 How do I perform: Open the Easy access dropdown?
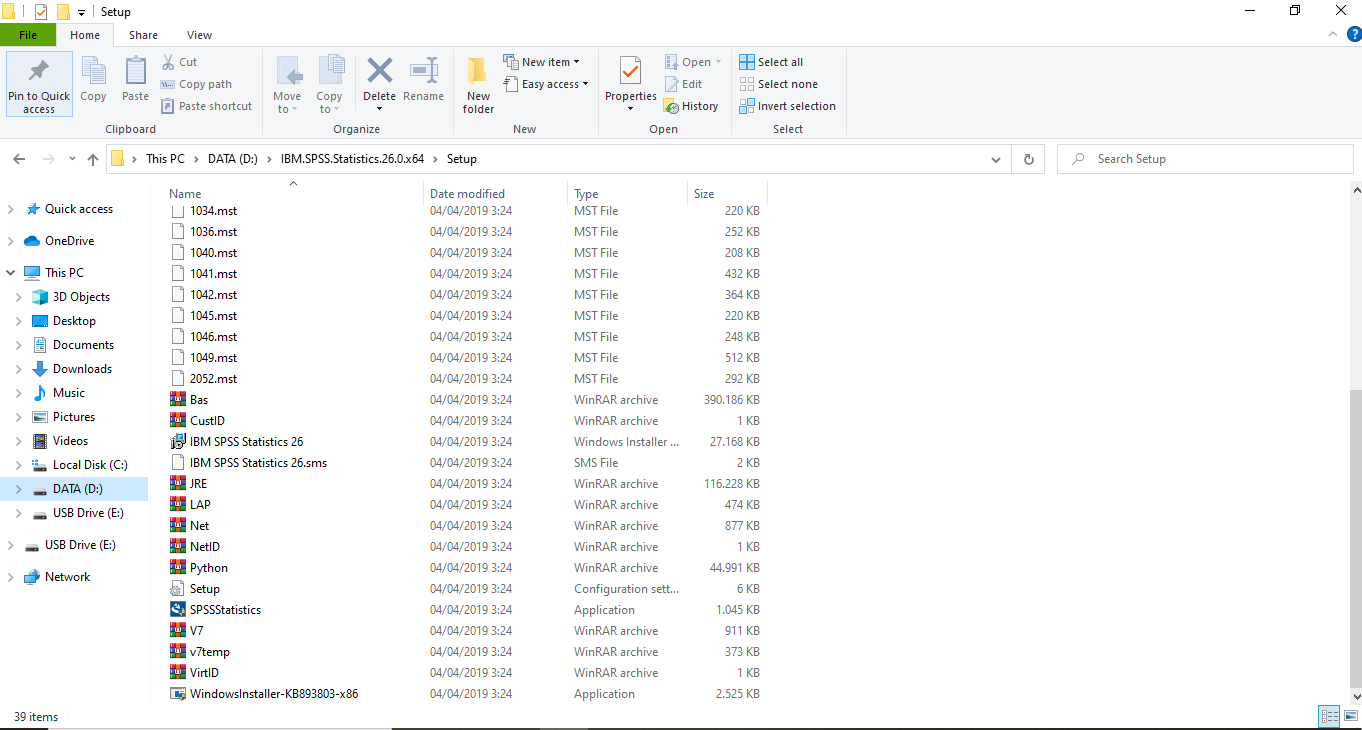(x=545, y=84)
